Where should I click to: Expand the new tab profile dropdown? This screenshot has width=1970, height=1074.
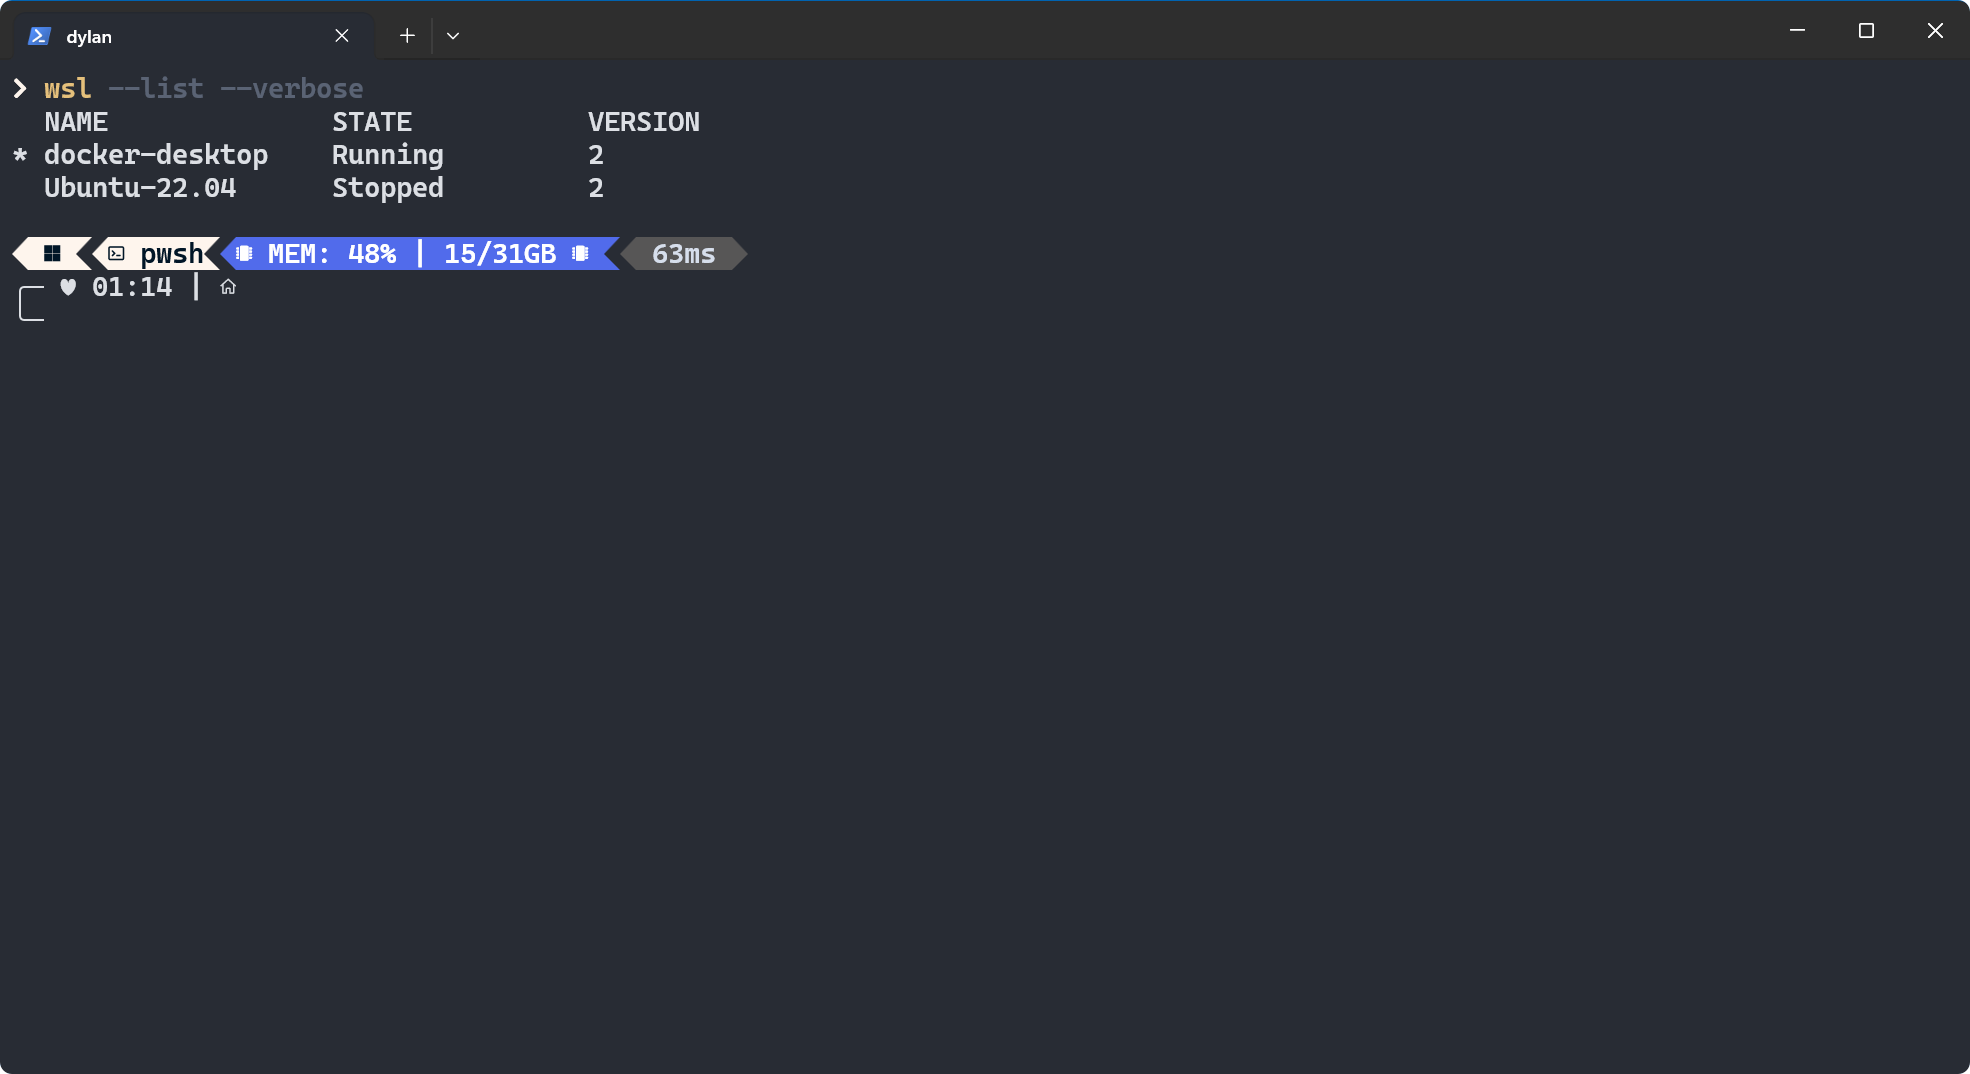click(453, 36)
